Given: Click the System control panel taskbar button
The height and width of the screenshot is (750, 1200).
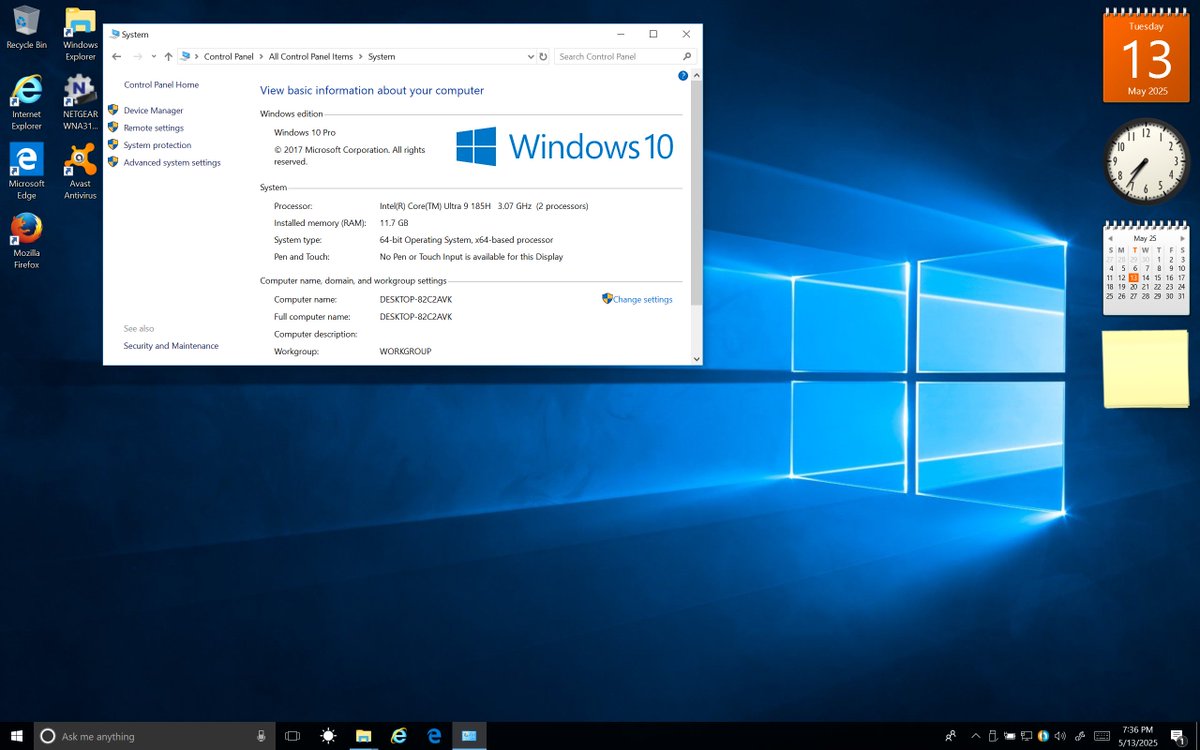Looking at the screenshot, I should pyautogui.click(x=469, y=736).
